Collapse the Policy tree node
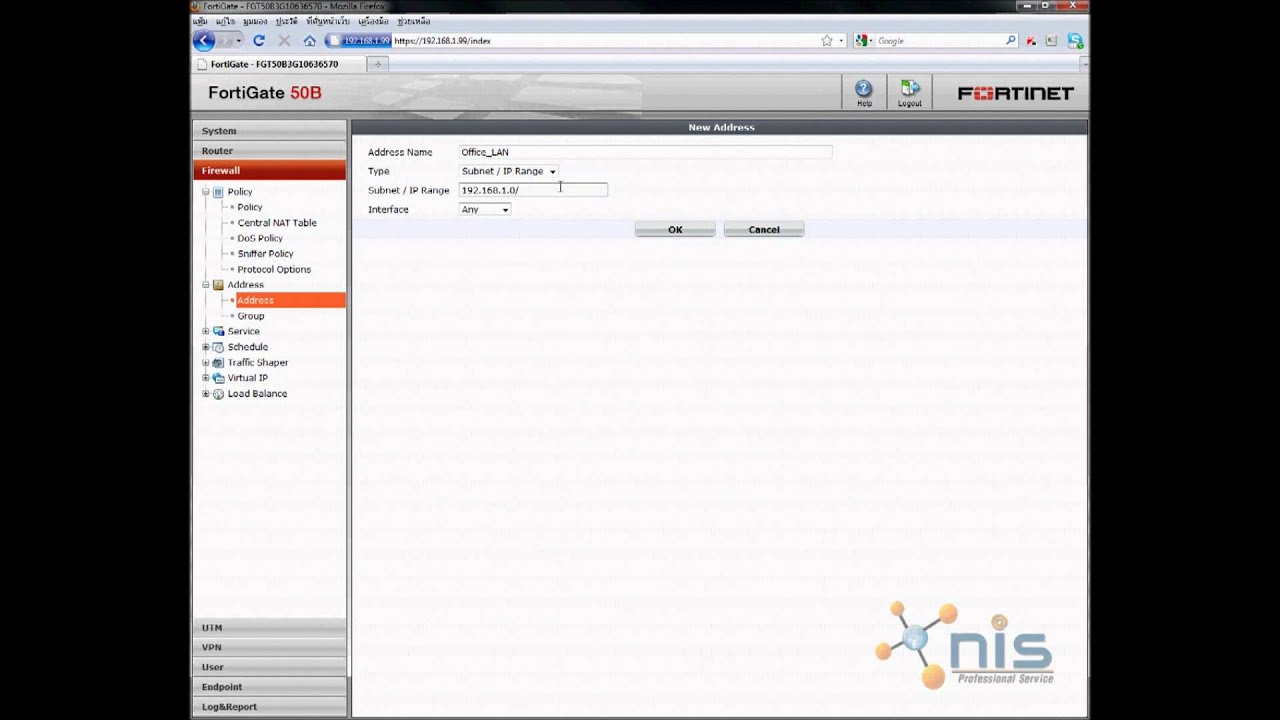This screenshot has width=1280, height=720. (x=206, y=192)
